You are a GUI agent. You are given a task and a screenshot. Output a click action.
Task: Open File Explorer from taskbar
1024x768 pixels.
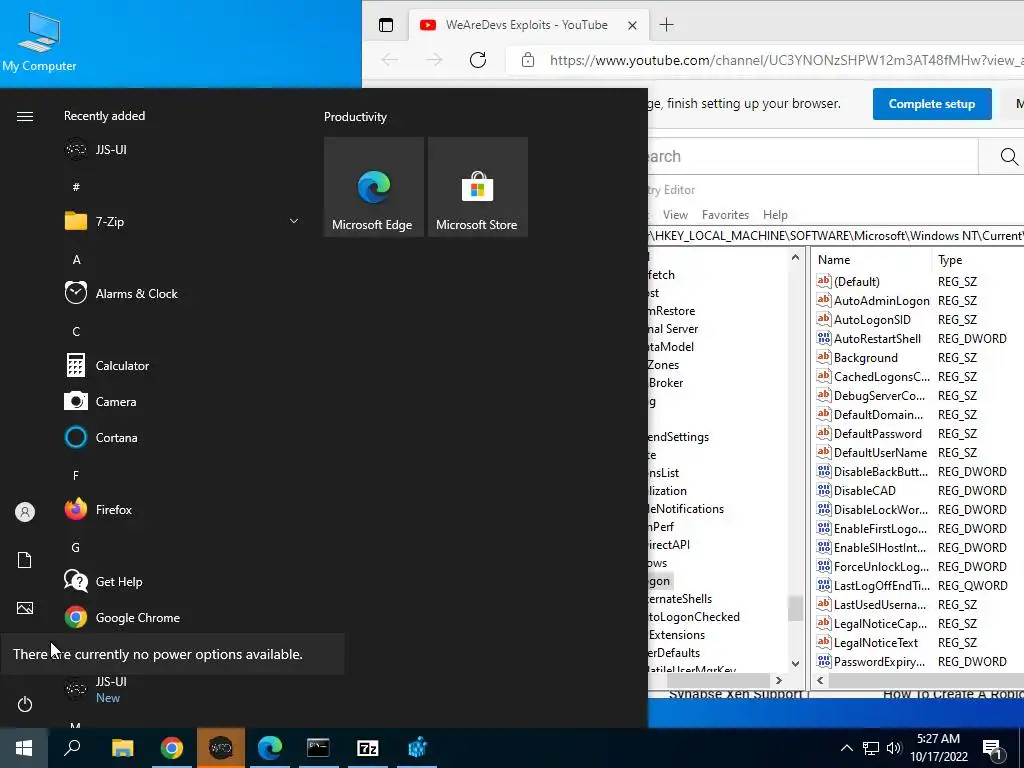click(122, 748)
